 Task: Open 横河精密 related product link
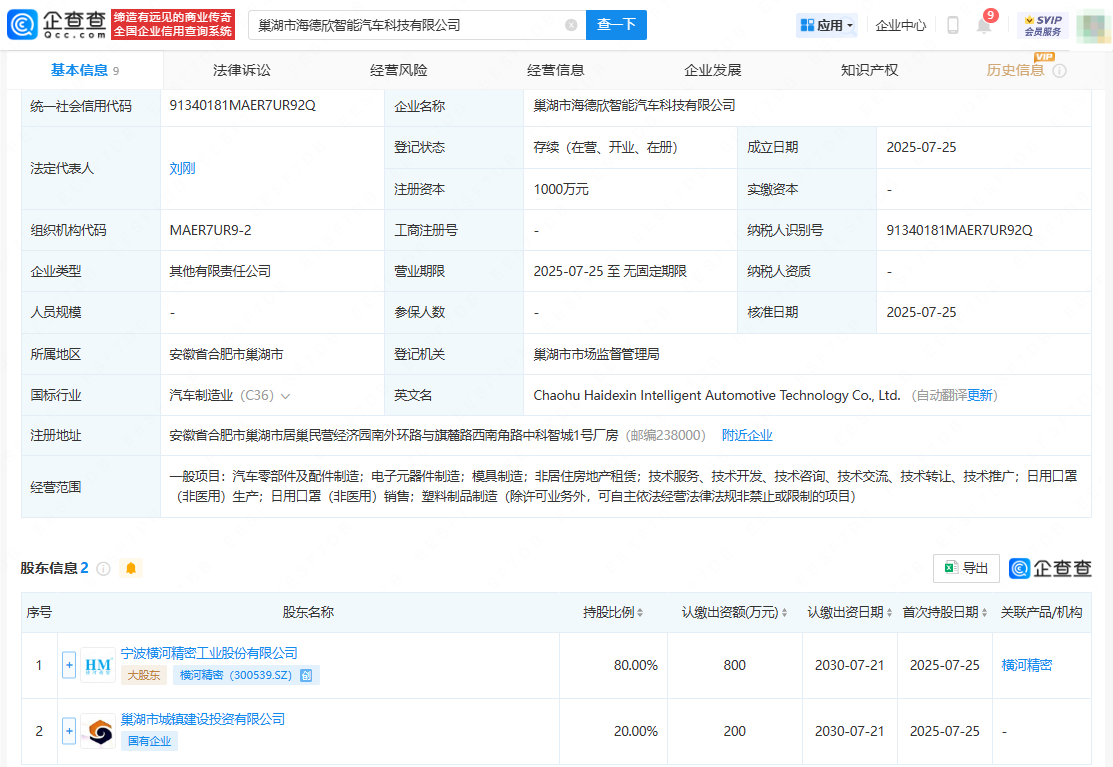point(1026,666)
